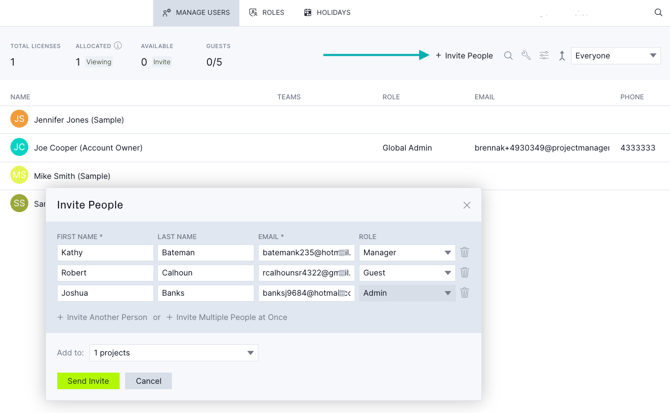670x413 pixels.
Task: Click + Invite Another Person
Action: pos(102,317)
